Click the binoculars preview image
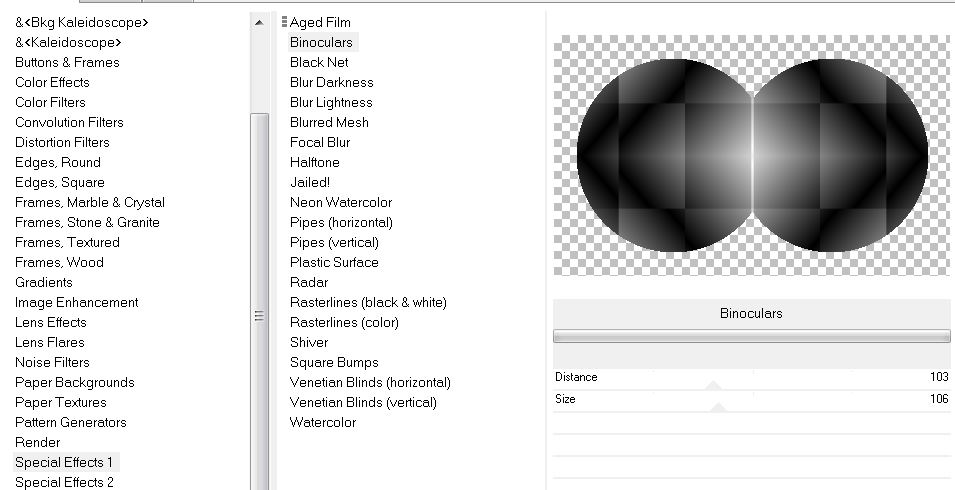Screen dimensions: 955x490 [752, 155]
